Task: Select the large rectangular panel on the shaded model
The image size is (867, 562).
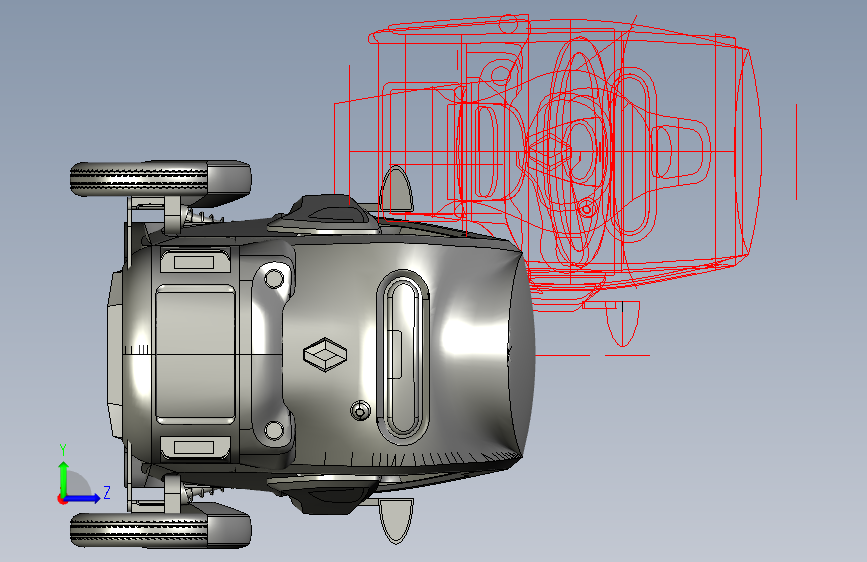Action: coord(195,355)
